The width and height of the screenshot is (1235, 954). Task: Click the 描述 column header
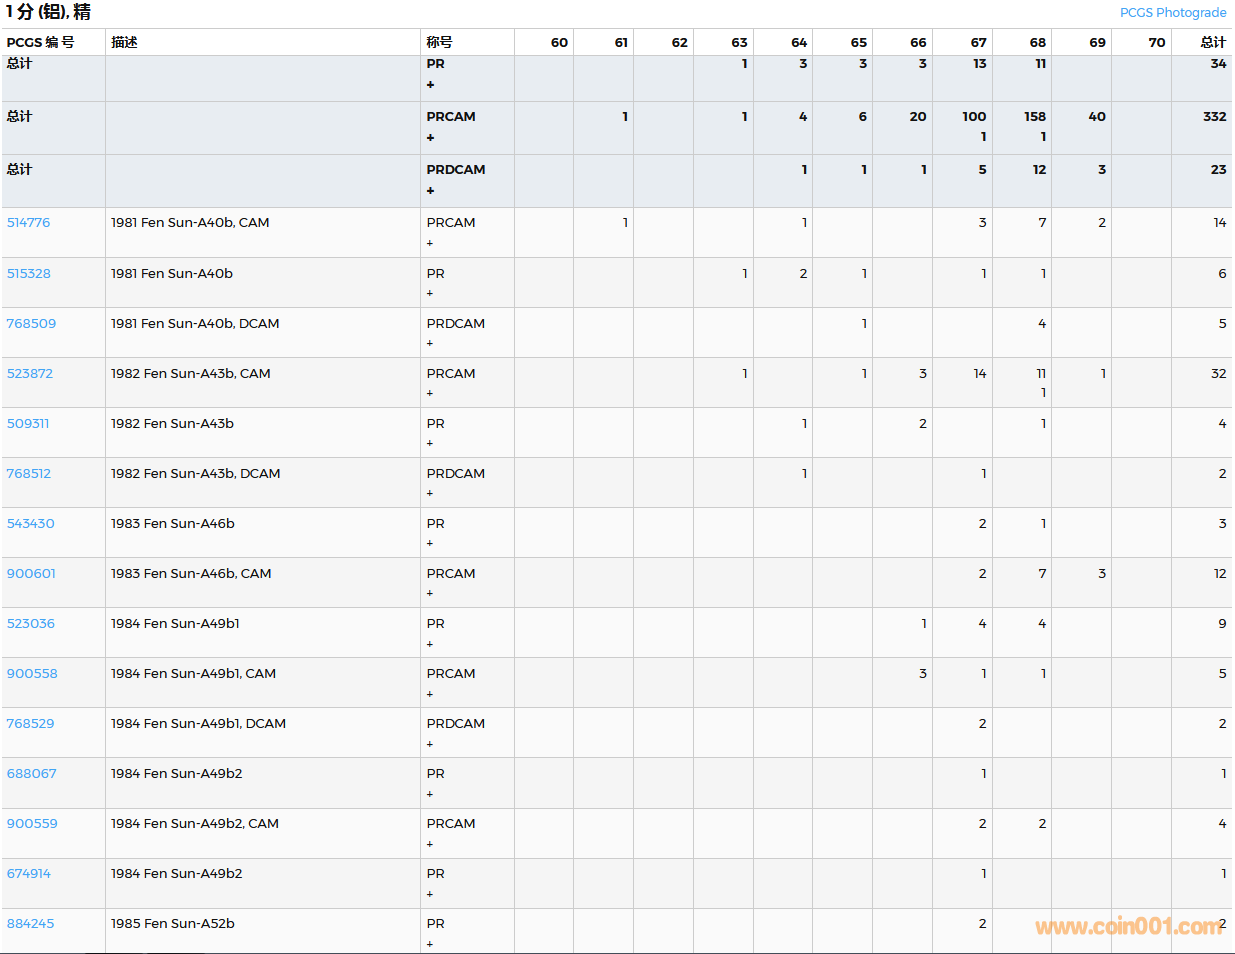click(x=124, y=42)
